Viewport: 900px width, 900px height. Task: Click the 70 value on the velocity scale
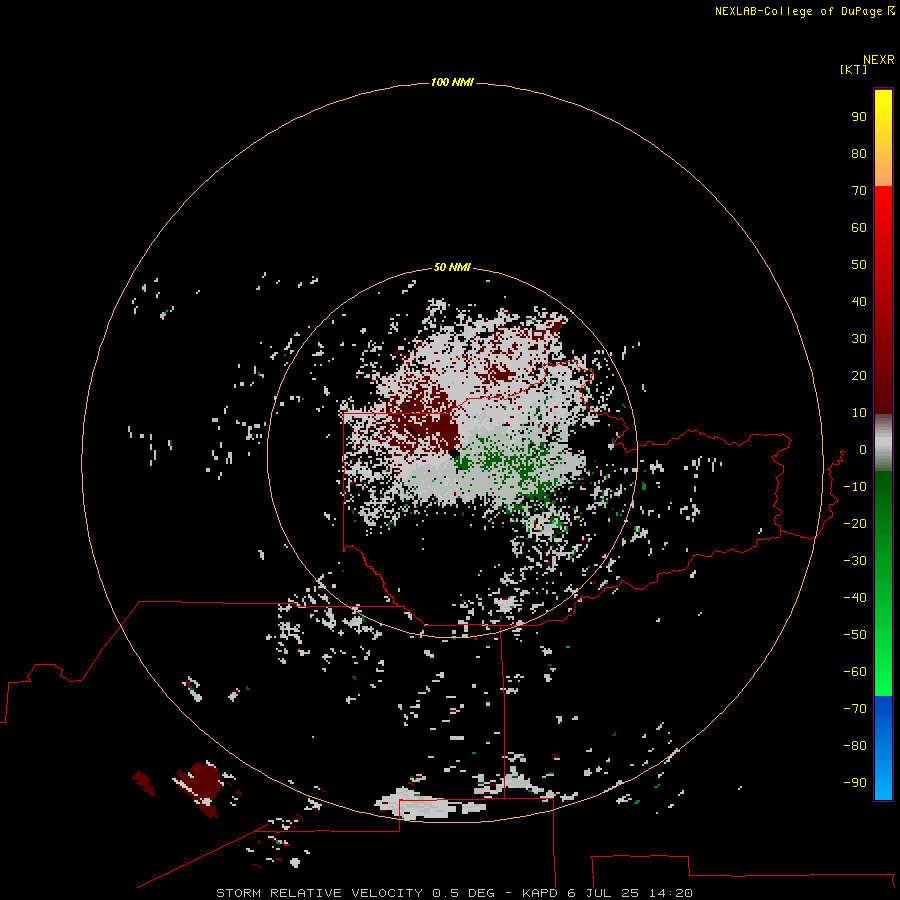tap(859, 191)
